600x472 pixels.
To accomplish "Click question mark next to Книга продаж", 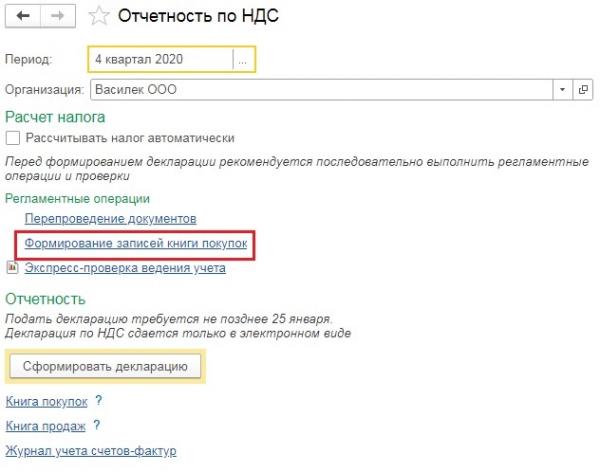I will pyautogui.click(x=96, y=425).
